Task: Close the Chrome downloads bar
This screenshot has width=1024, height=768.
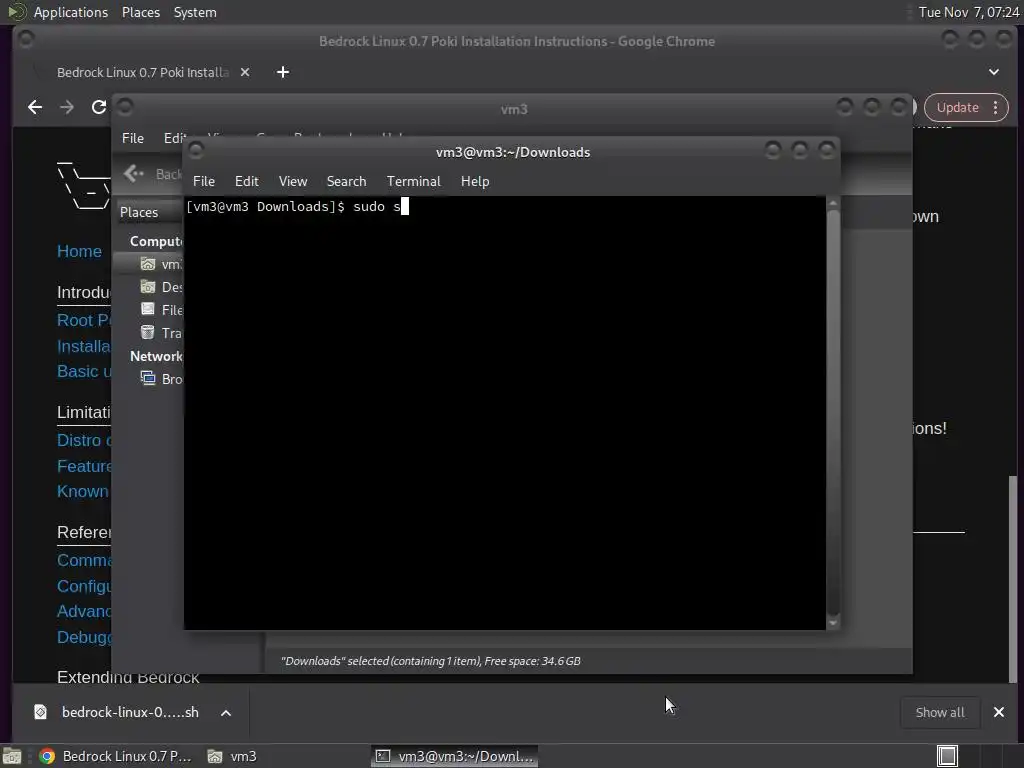Action: [999, 712]
